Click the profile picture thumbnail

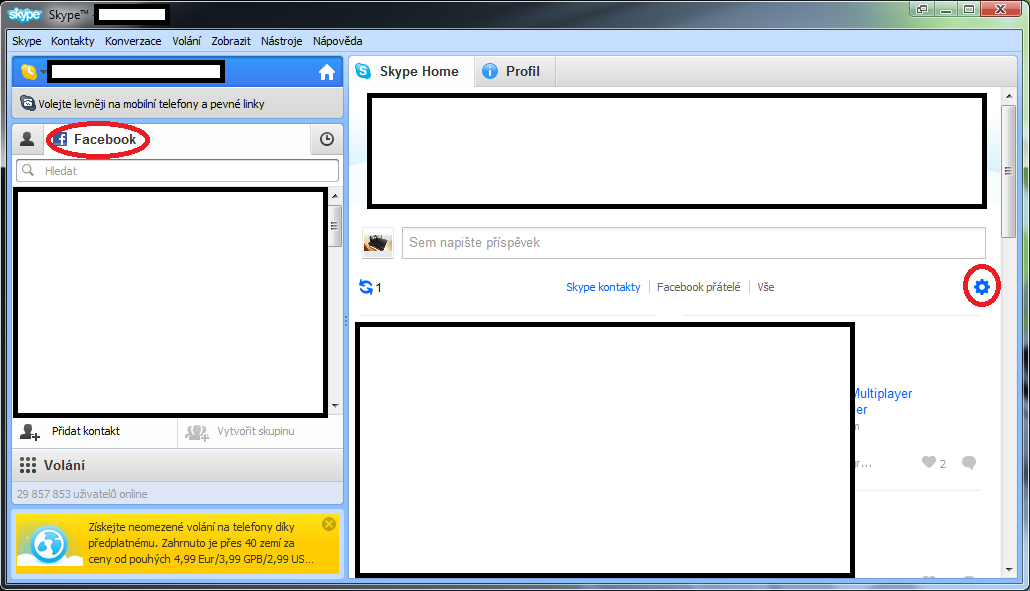click(x=378, y=243)
